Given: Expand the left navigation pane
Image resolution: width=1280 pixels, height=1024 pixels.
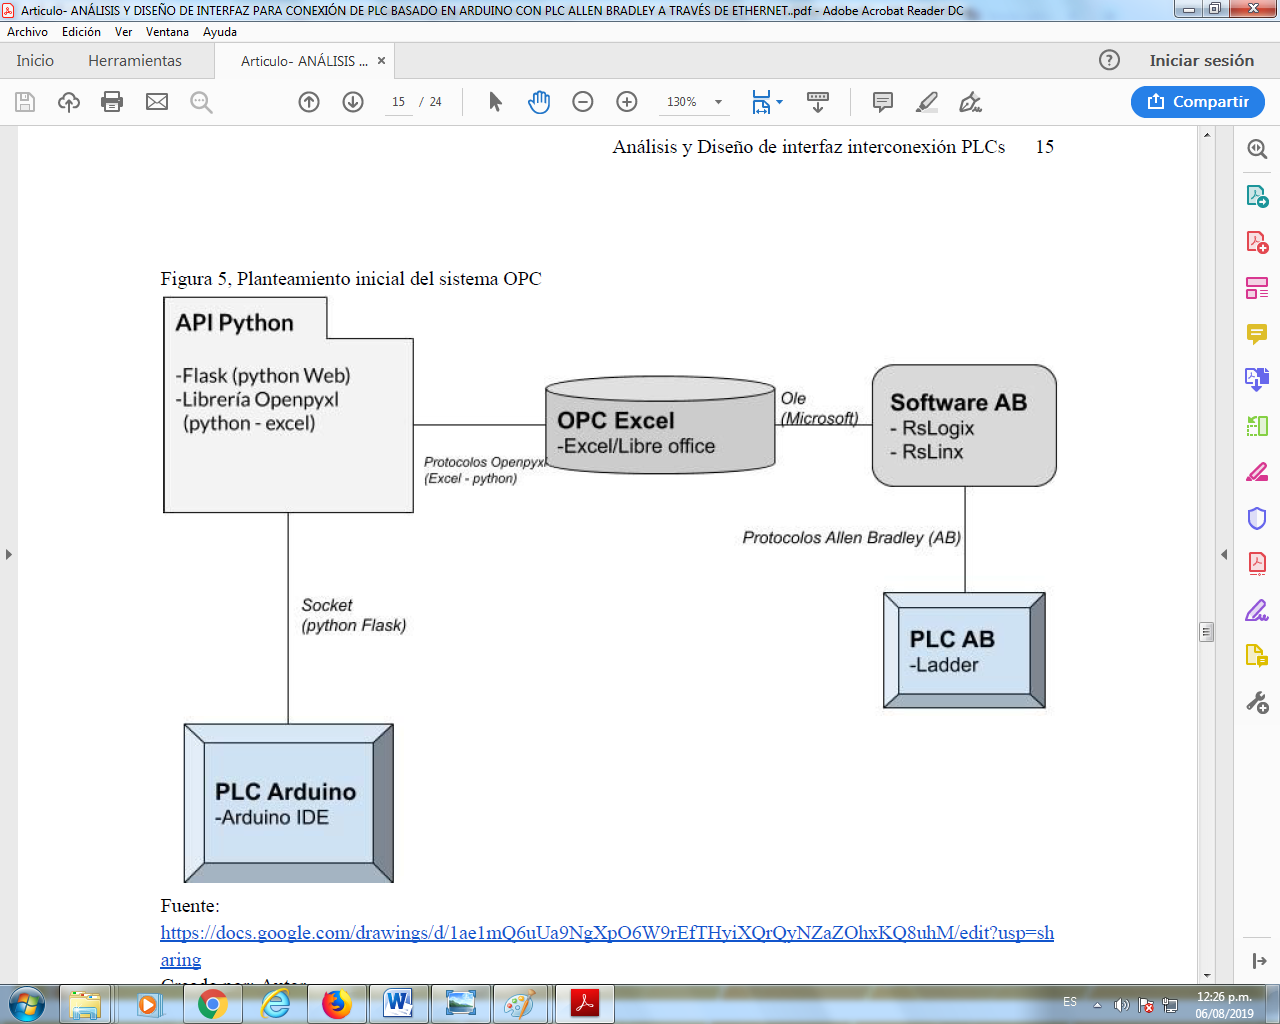Looking at the screenshot, I should click(9, 554).
